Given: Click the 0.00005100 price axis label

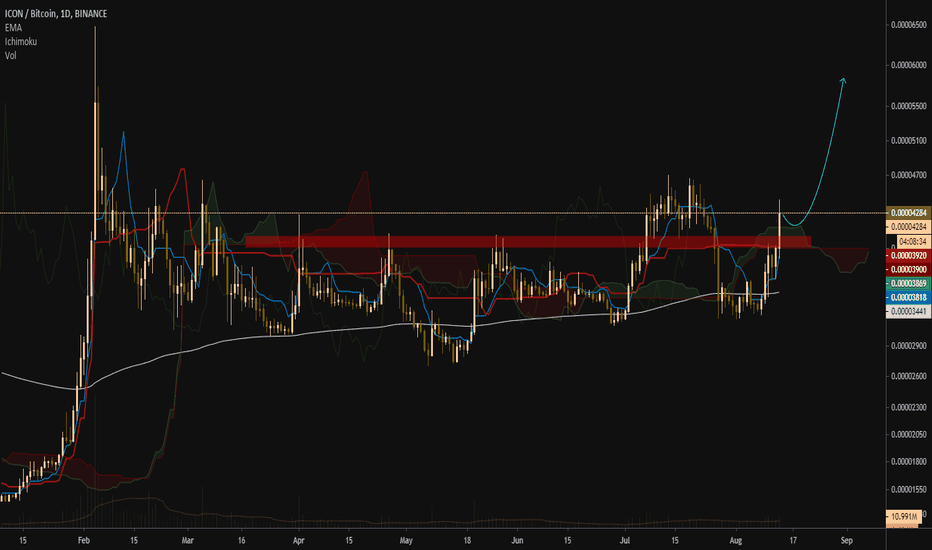Looking at the screenshot, I should click(908, 141).
